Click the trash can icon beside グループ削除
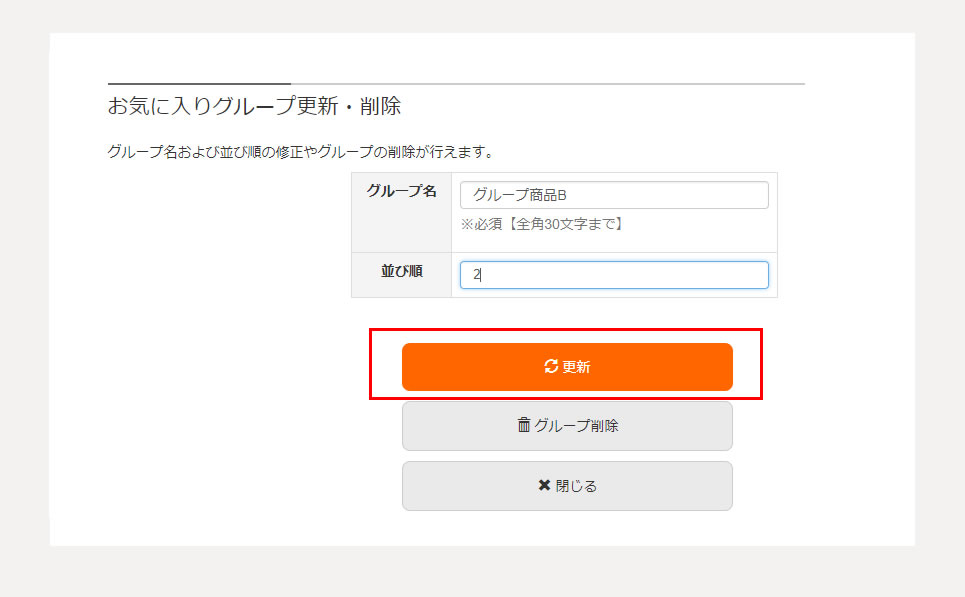Viewport: 965px width, 597px height. click(524, 425)
